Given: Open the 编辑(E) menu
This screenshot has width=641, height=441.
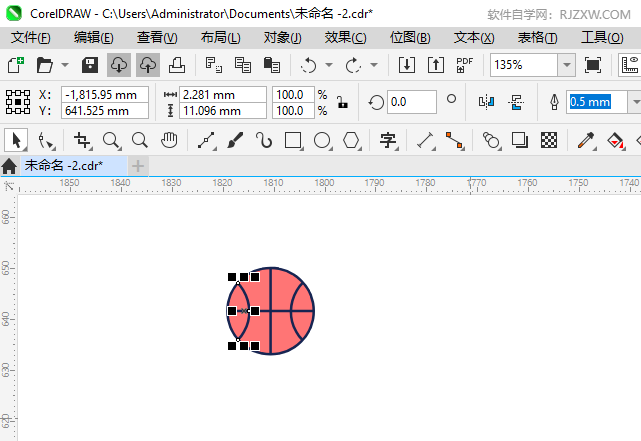Looking at the screenshot, I should [94, 38].
